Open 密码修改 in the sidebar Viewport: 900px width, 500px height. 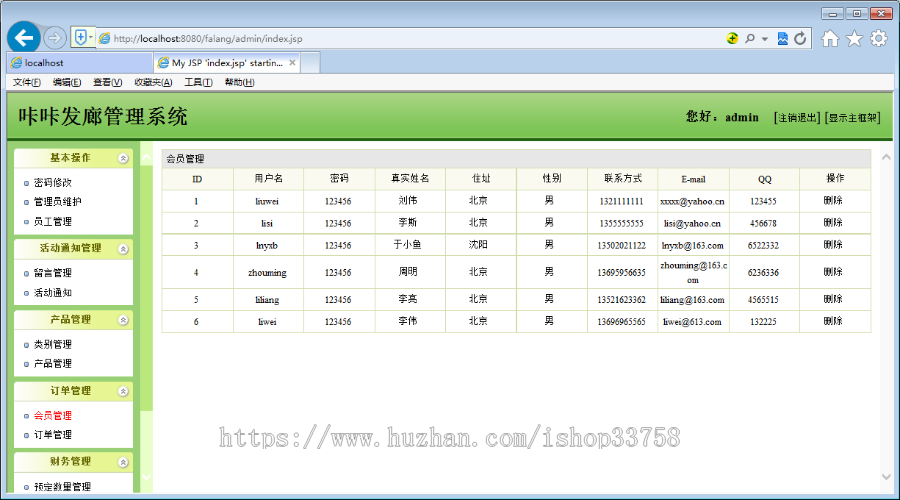pyautogui.click(x=52, y=183)
